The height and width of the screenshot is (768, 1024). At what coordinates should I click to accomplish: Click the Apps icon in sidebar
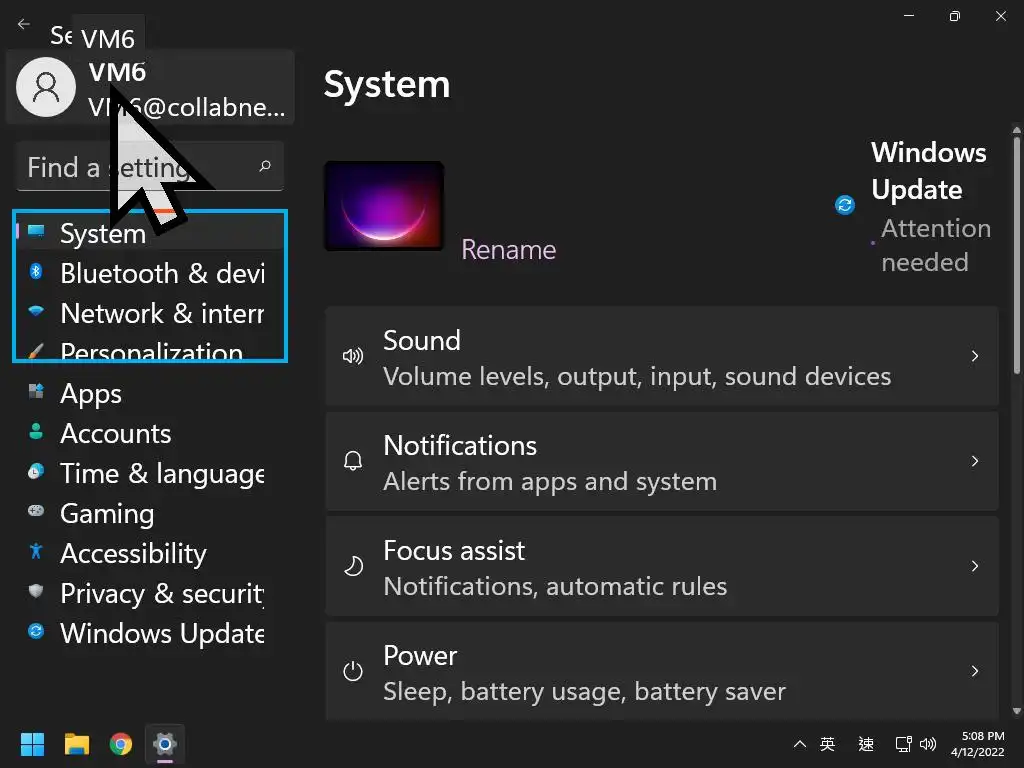click(36, 391)
